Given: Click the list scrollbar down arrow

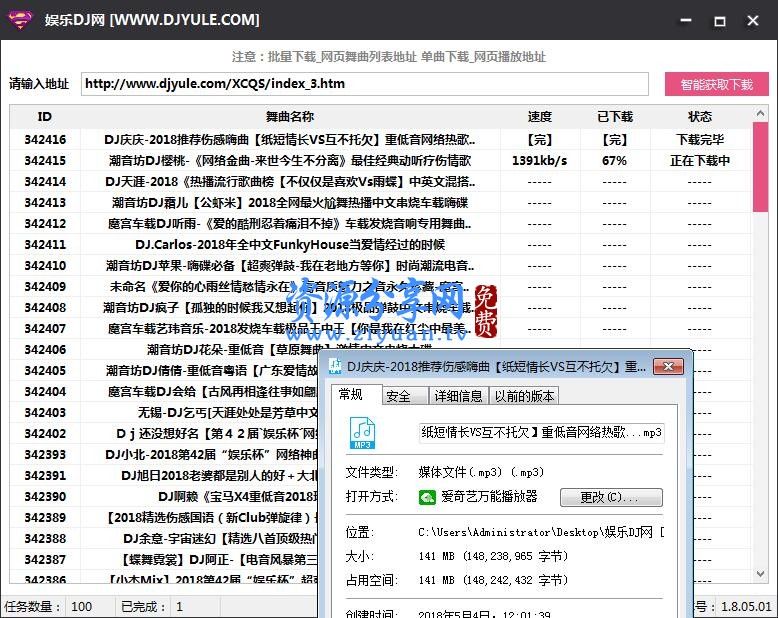Looking at the screenshot, I should click(x=760, y=574).
